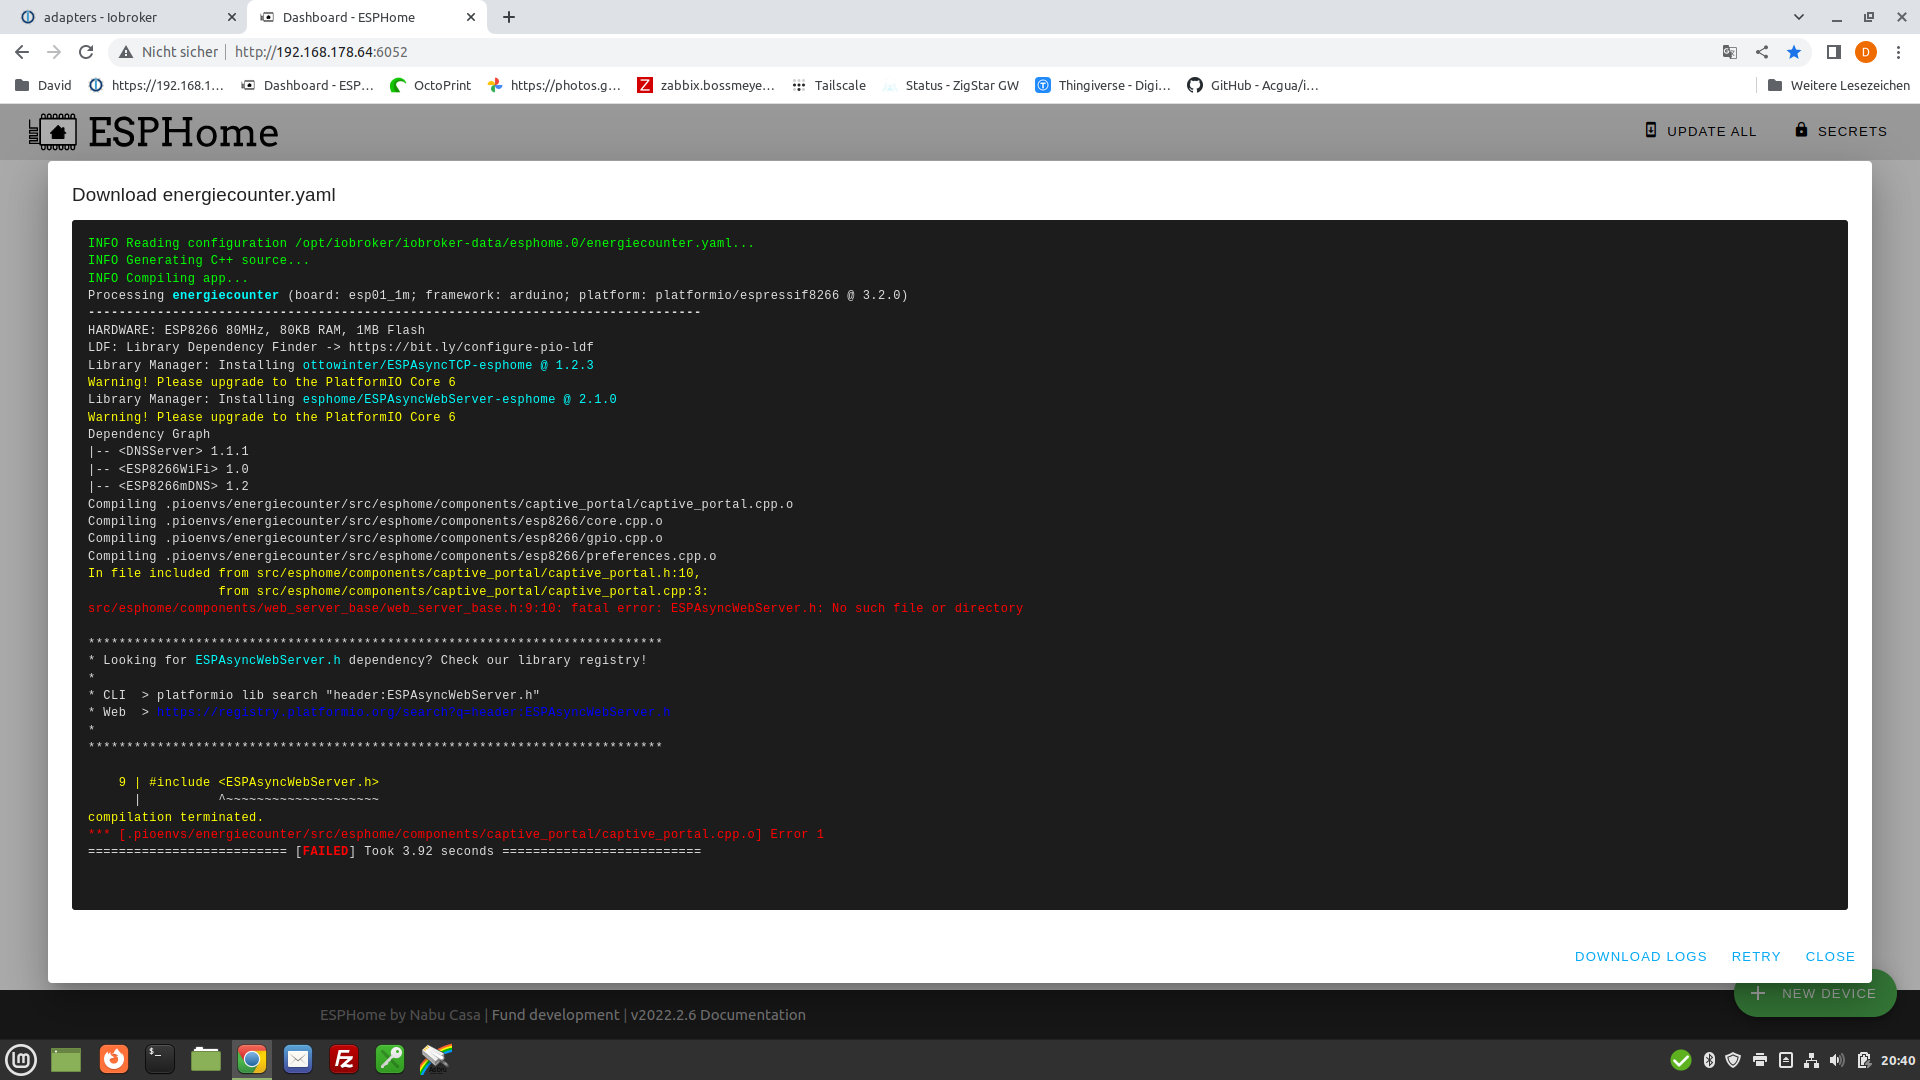Open the Chrome profile avatar
Screen dimensions: 1920x1080
(x=1866, y=52)
